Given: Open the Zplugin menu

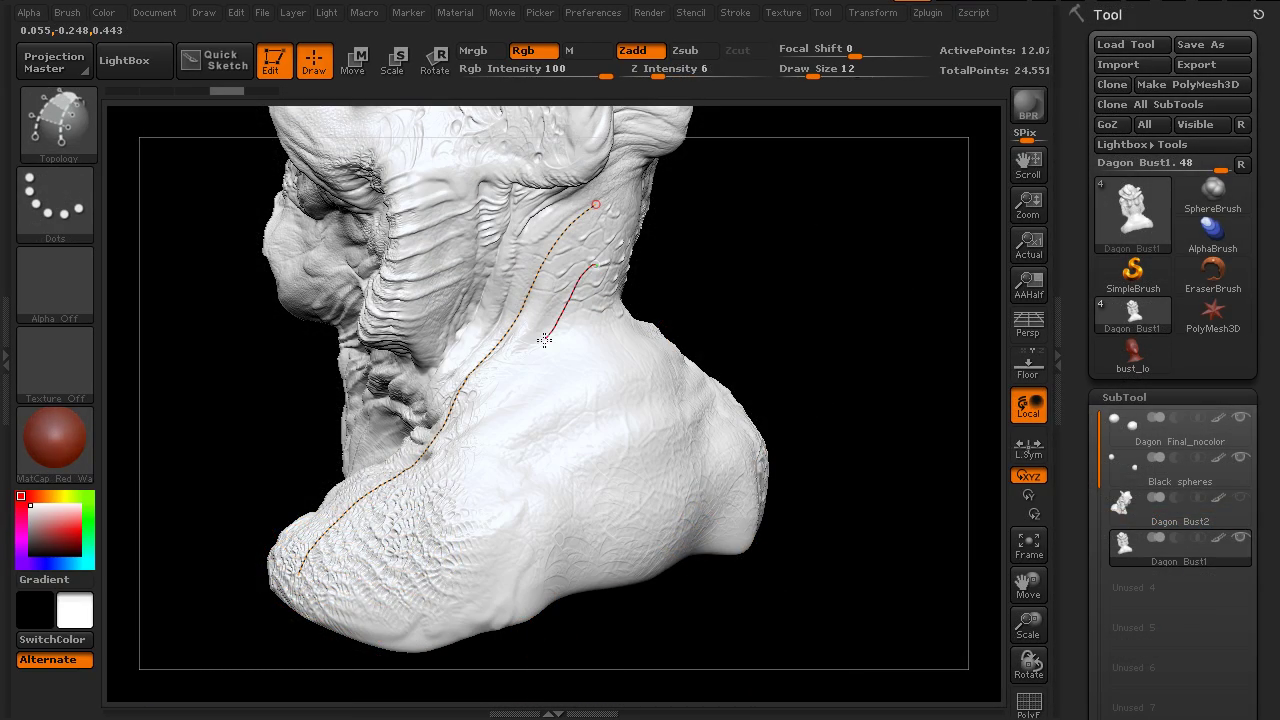Looking at the screenshot, I should pyautogui.click(x=926, y=13).
